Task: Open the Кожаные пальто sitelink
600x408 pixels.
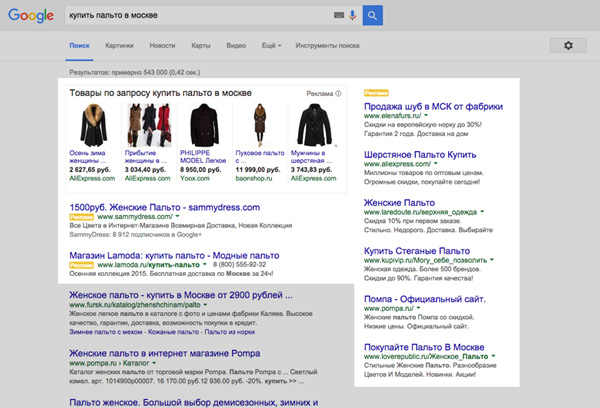Action: tap(173, 332)
